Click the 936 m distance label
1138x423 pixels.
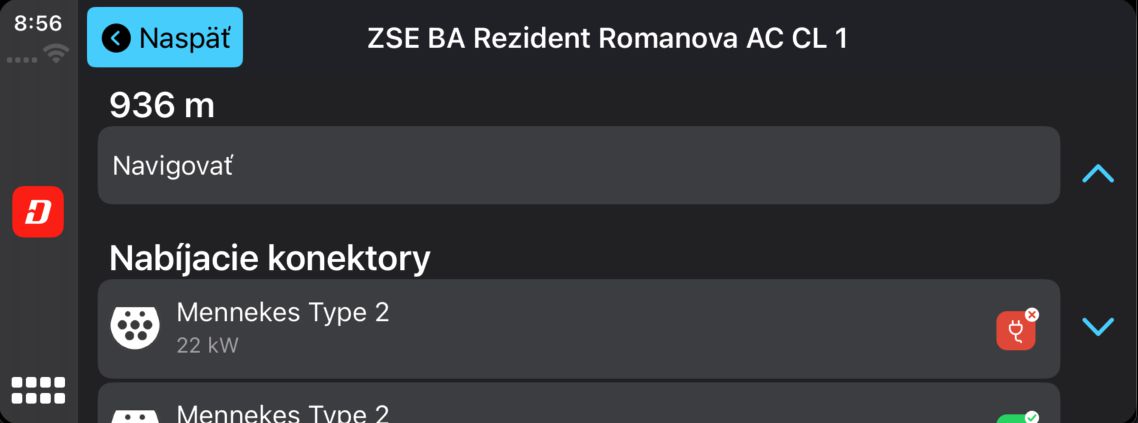(162, 106)
